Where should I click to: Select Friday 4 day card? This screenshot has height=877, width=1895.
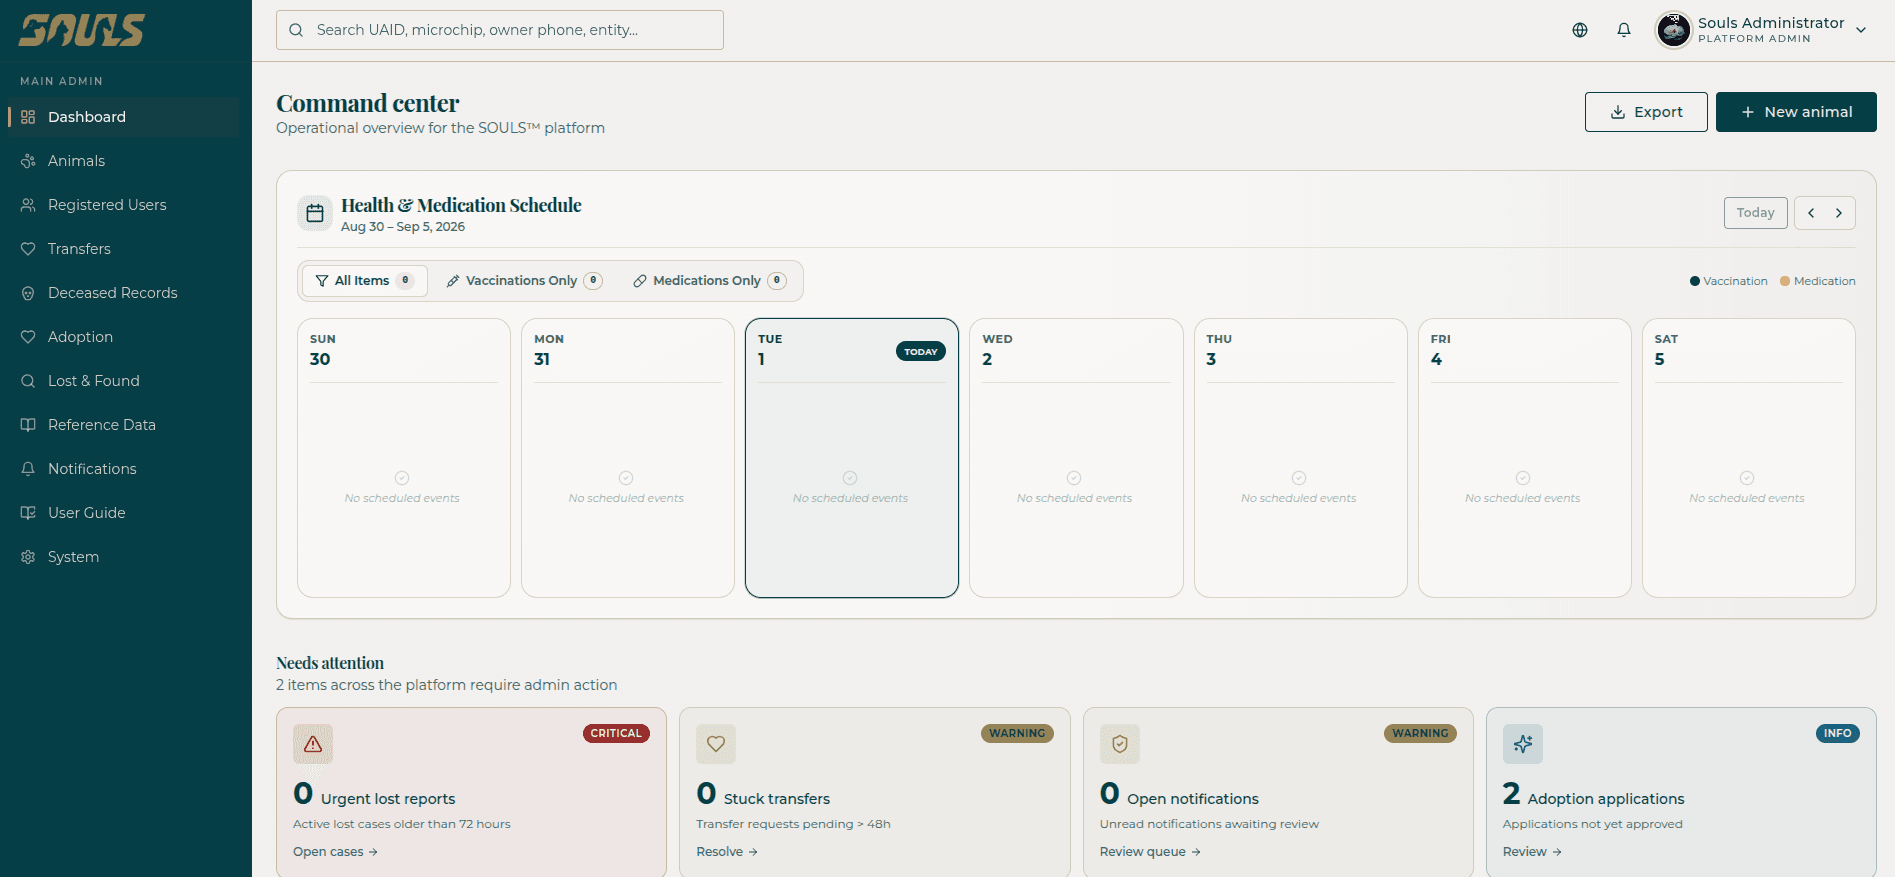(x=1525, y=458)
